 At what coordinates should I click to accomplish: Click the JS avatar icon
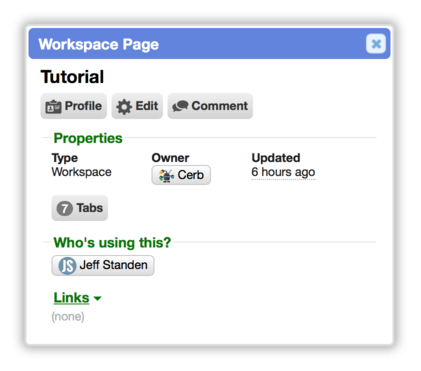click(67, 266)
